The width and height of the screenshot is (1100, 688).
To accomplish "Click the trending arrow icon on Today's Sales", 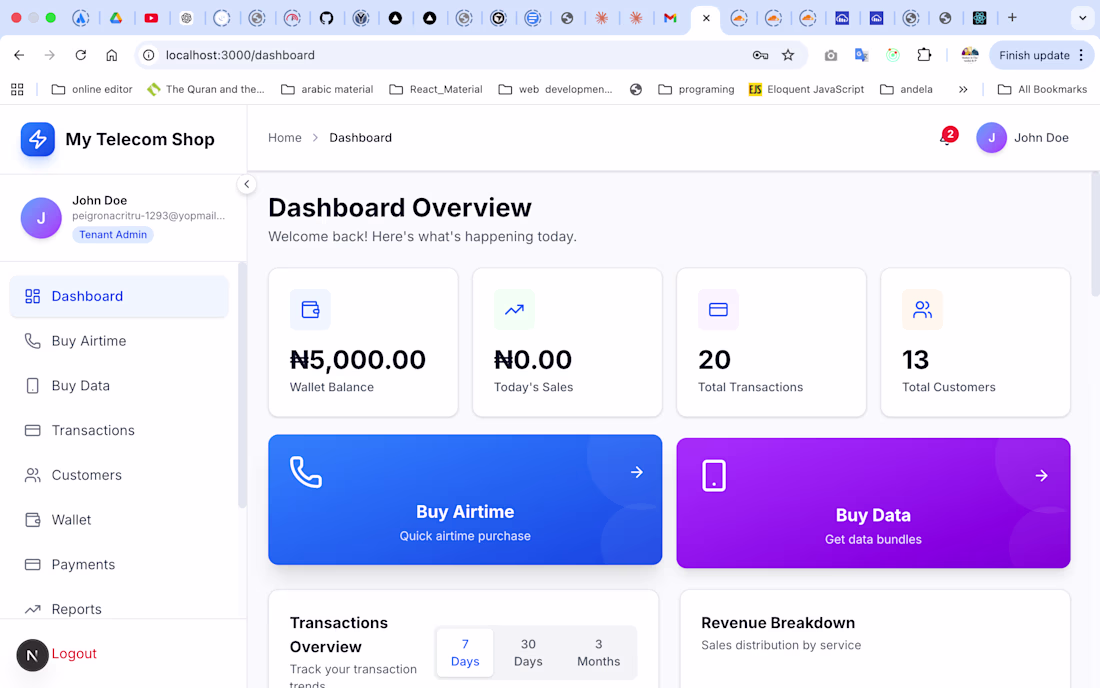I will (x=514, y=309).
